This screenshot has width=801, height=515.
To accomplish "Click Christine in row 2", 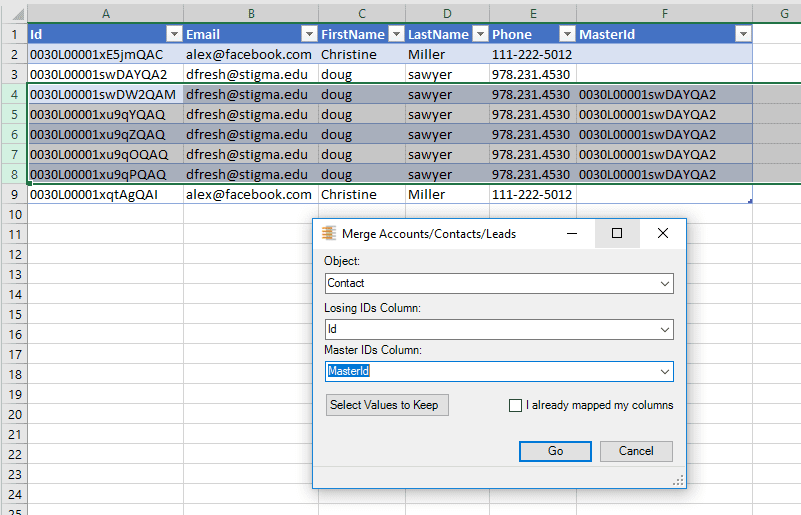I will pyautogui.click(x=362, y=54).
